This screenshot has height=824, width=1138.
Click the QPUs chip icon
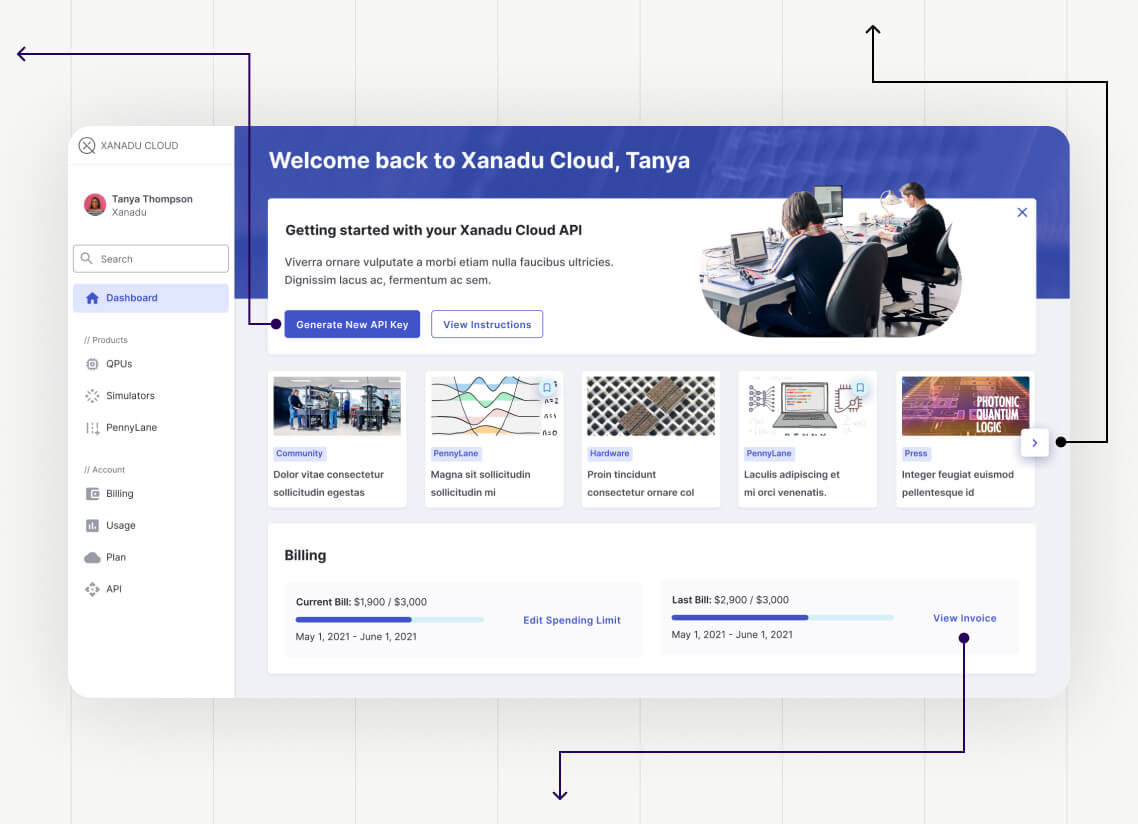(92, 364)
